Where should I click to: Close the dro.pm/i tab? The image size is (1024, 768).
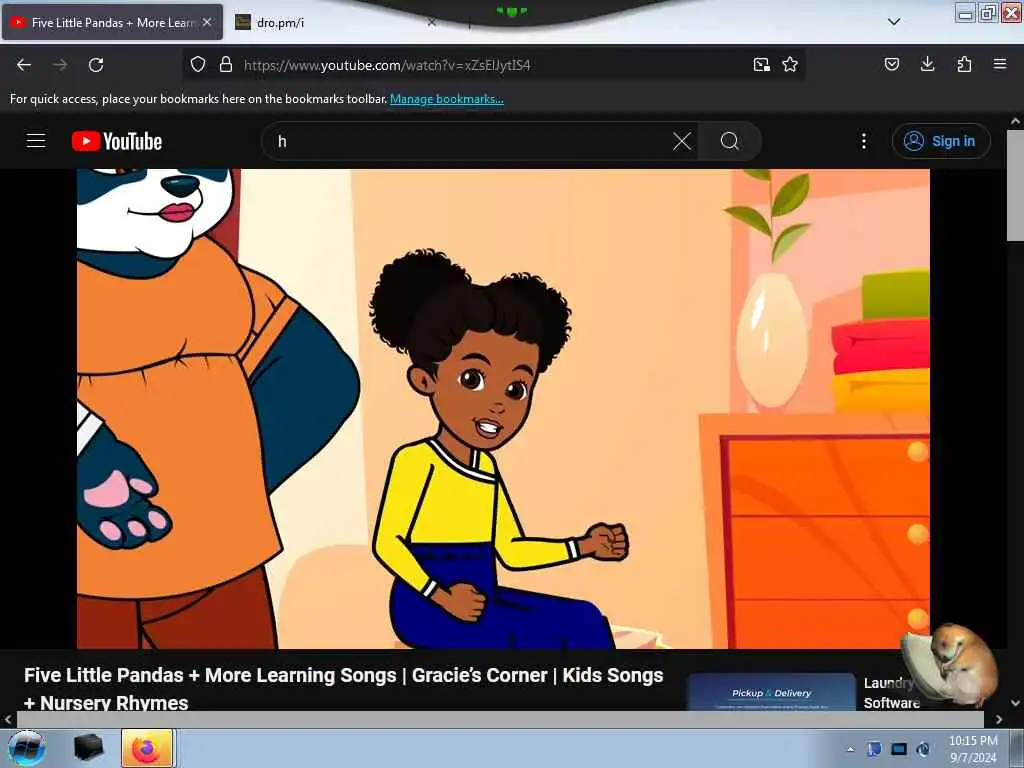(432, 22)
